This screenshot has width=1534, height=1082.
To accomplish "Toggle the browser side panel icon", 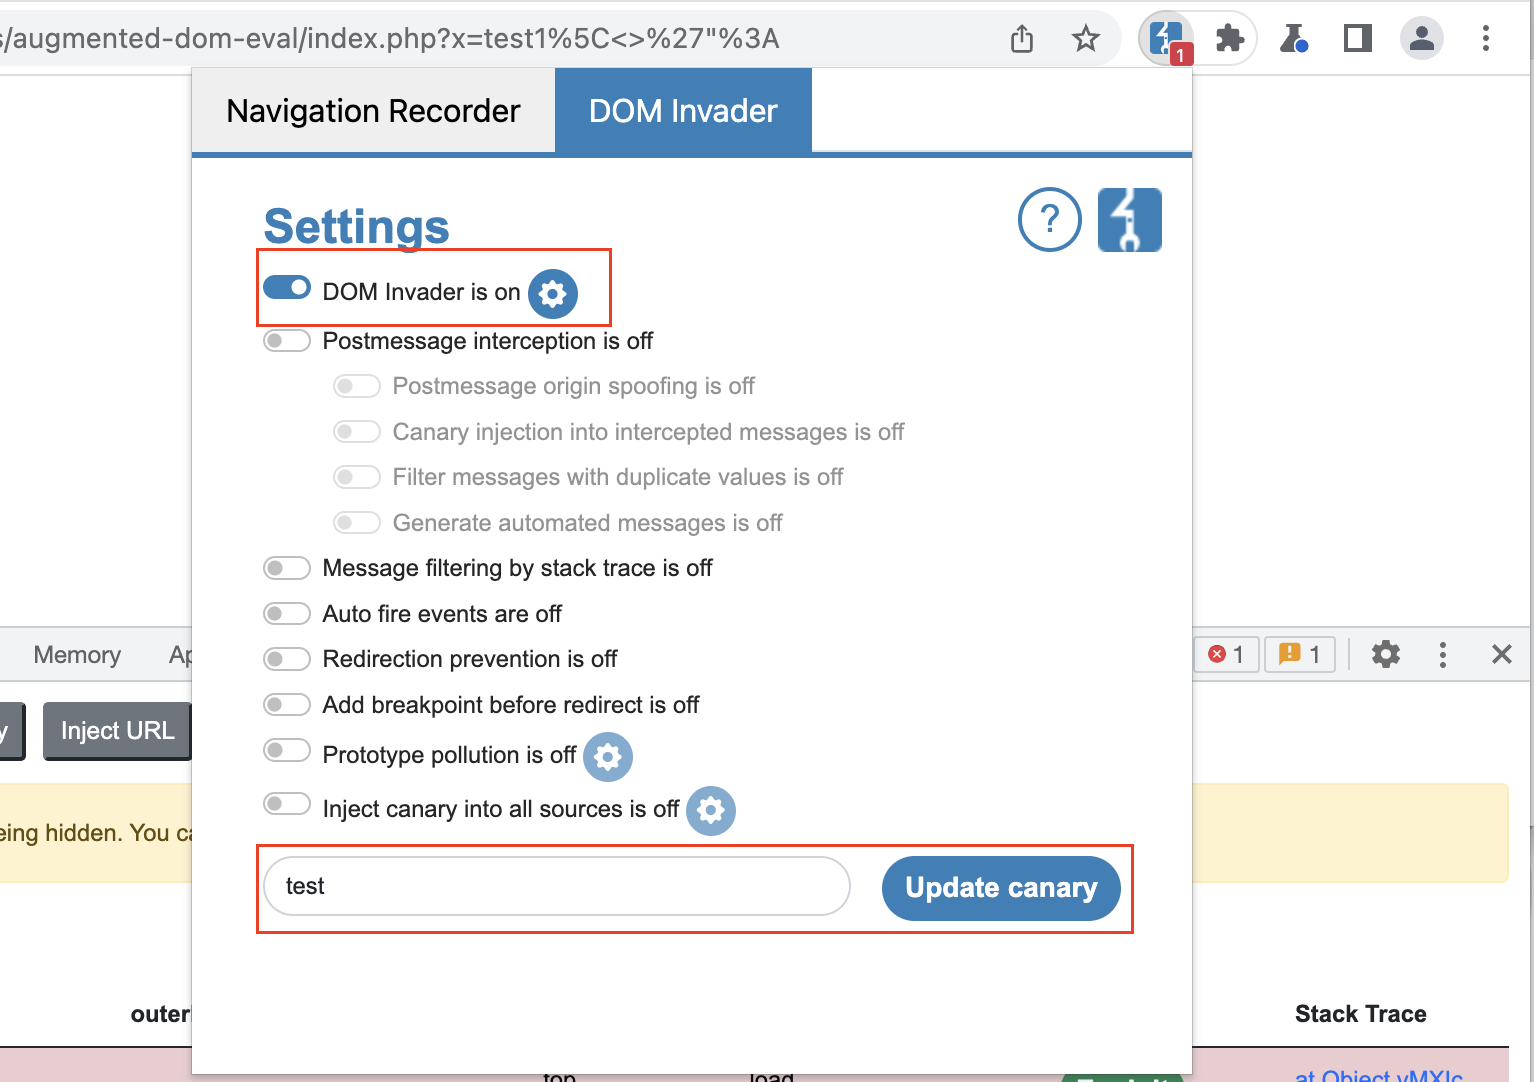I will point(1358,39).
